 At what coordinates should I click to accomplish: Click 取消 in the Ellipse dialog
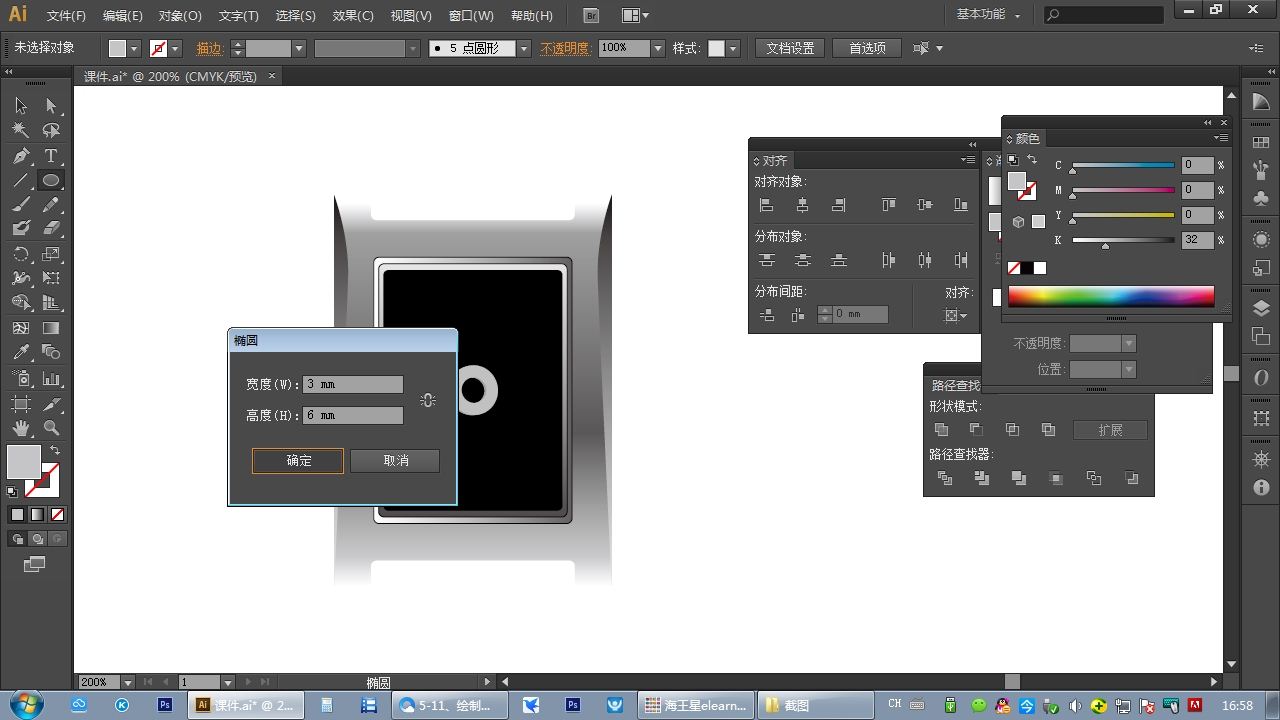[395, 460]
